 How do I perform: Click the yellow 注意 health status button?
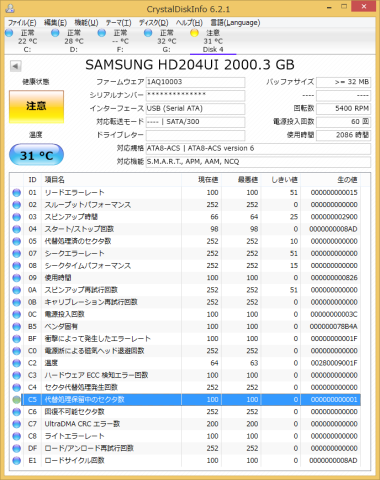pos(36,107)
